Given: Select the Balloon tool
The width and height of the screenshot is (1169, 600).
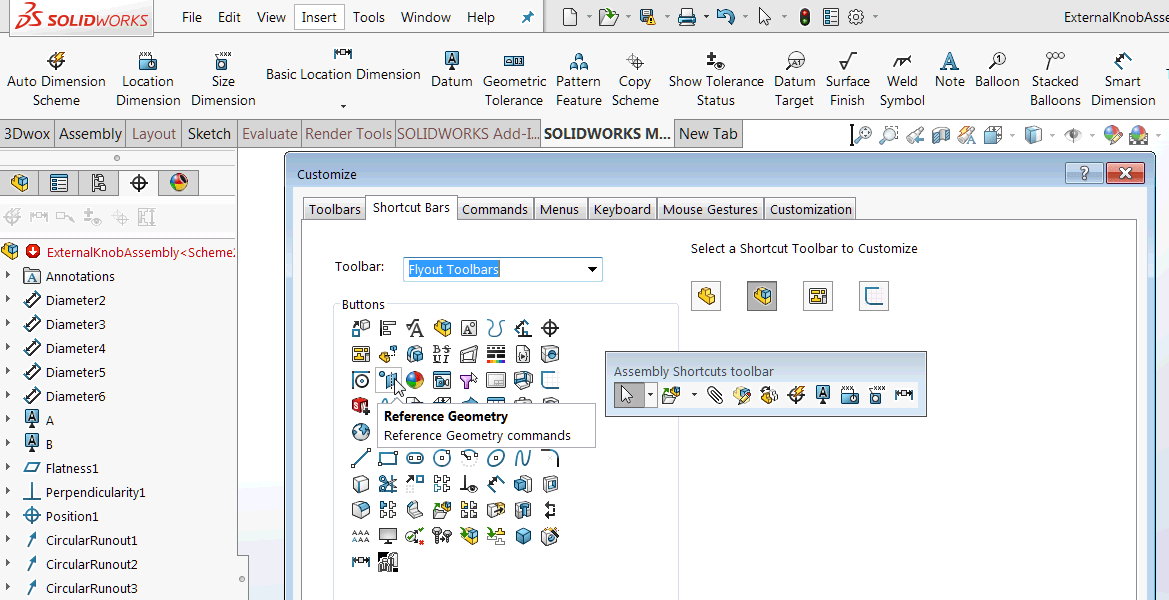Looking at the screenshot, I should click(997, 70).
